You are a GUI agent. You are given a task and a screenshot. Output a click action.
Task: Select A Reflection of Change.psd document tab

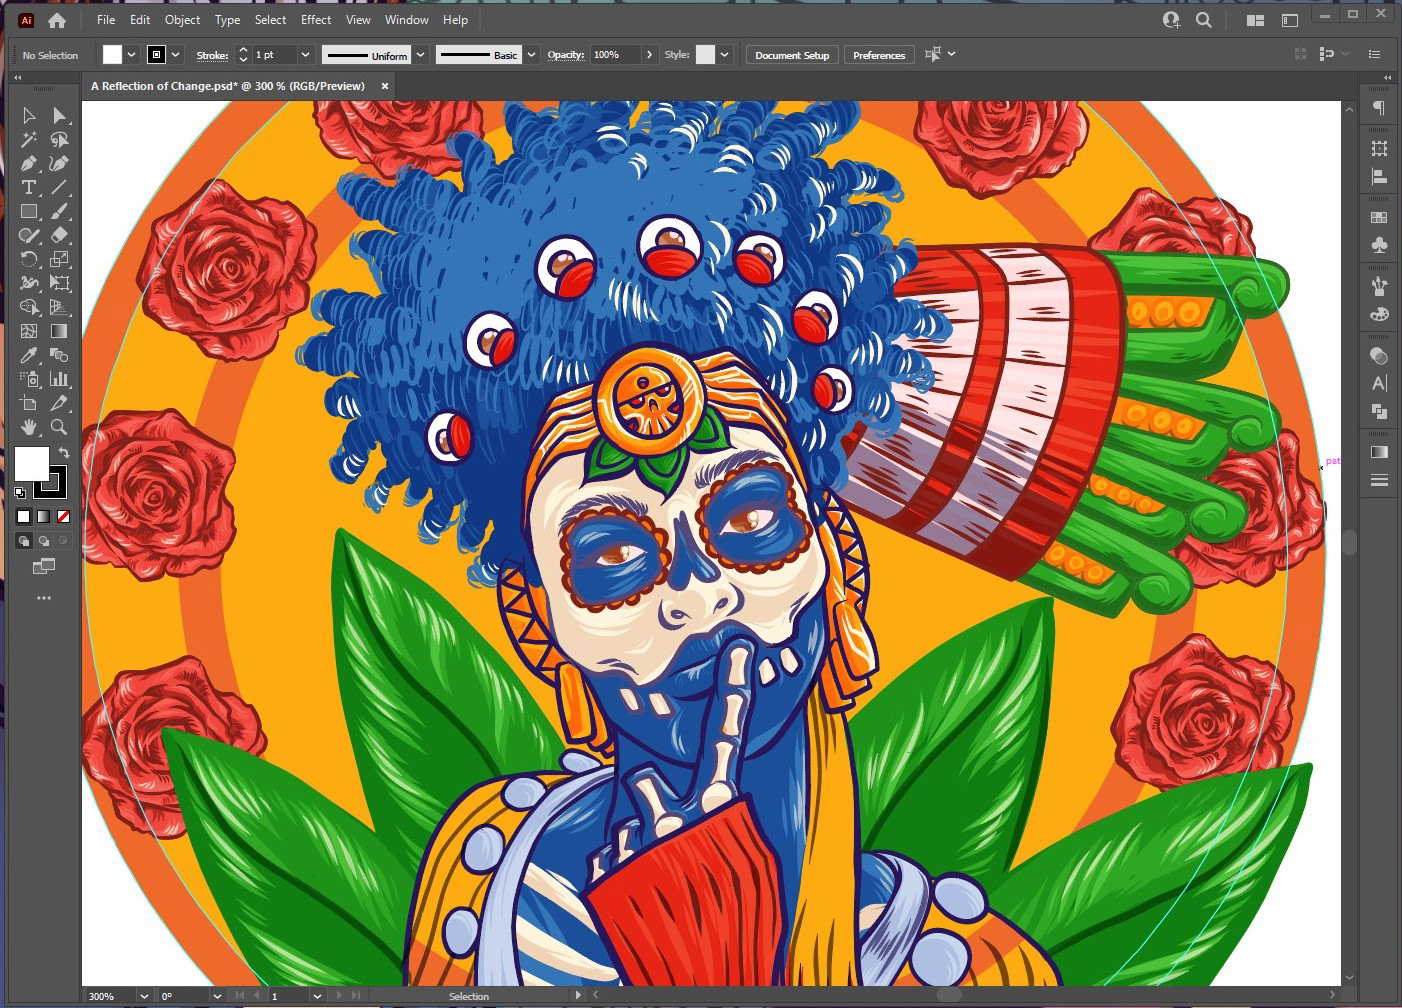pos(229,86)
